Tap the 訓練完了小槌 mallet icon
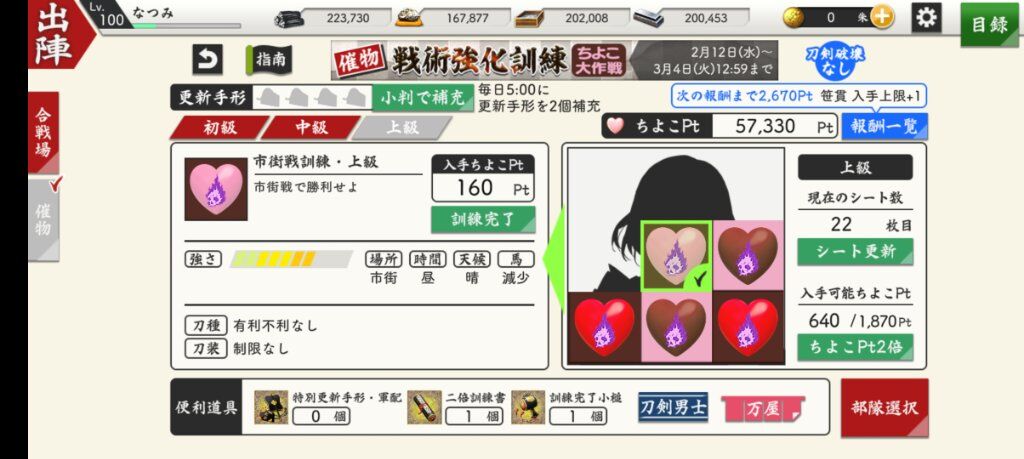 click(528, 407)
